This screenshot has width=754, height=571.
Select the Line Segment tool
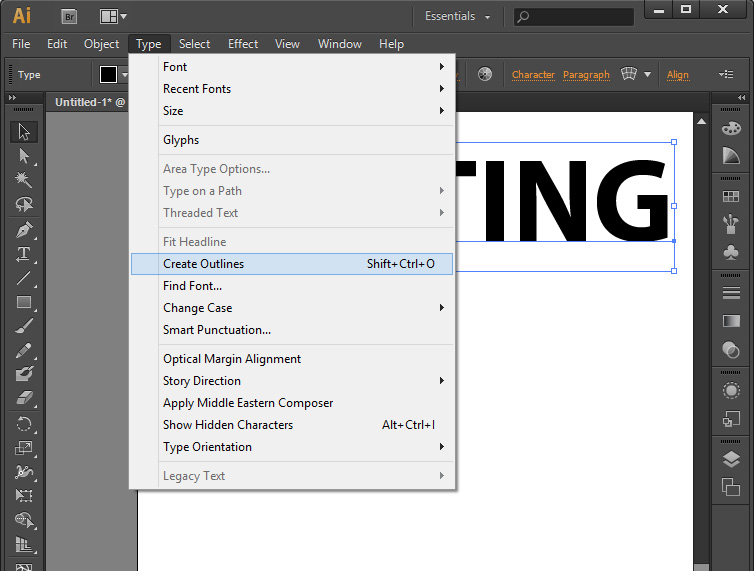coord(24,278)
